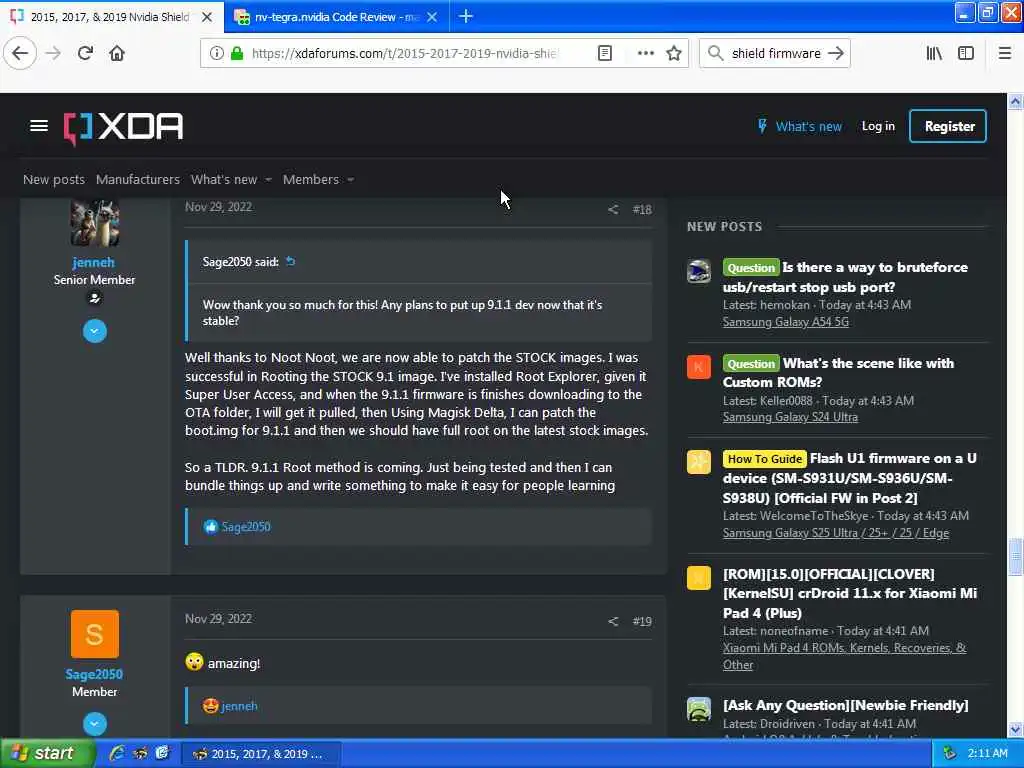Click the Log in link
Screen dimensions: 1024x768
pos(878,126)
